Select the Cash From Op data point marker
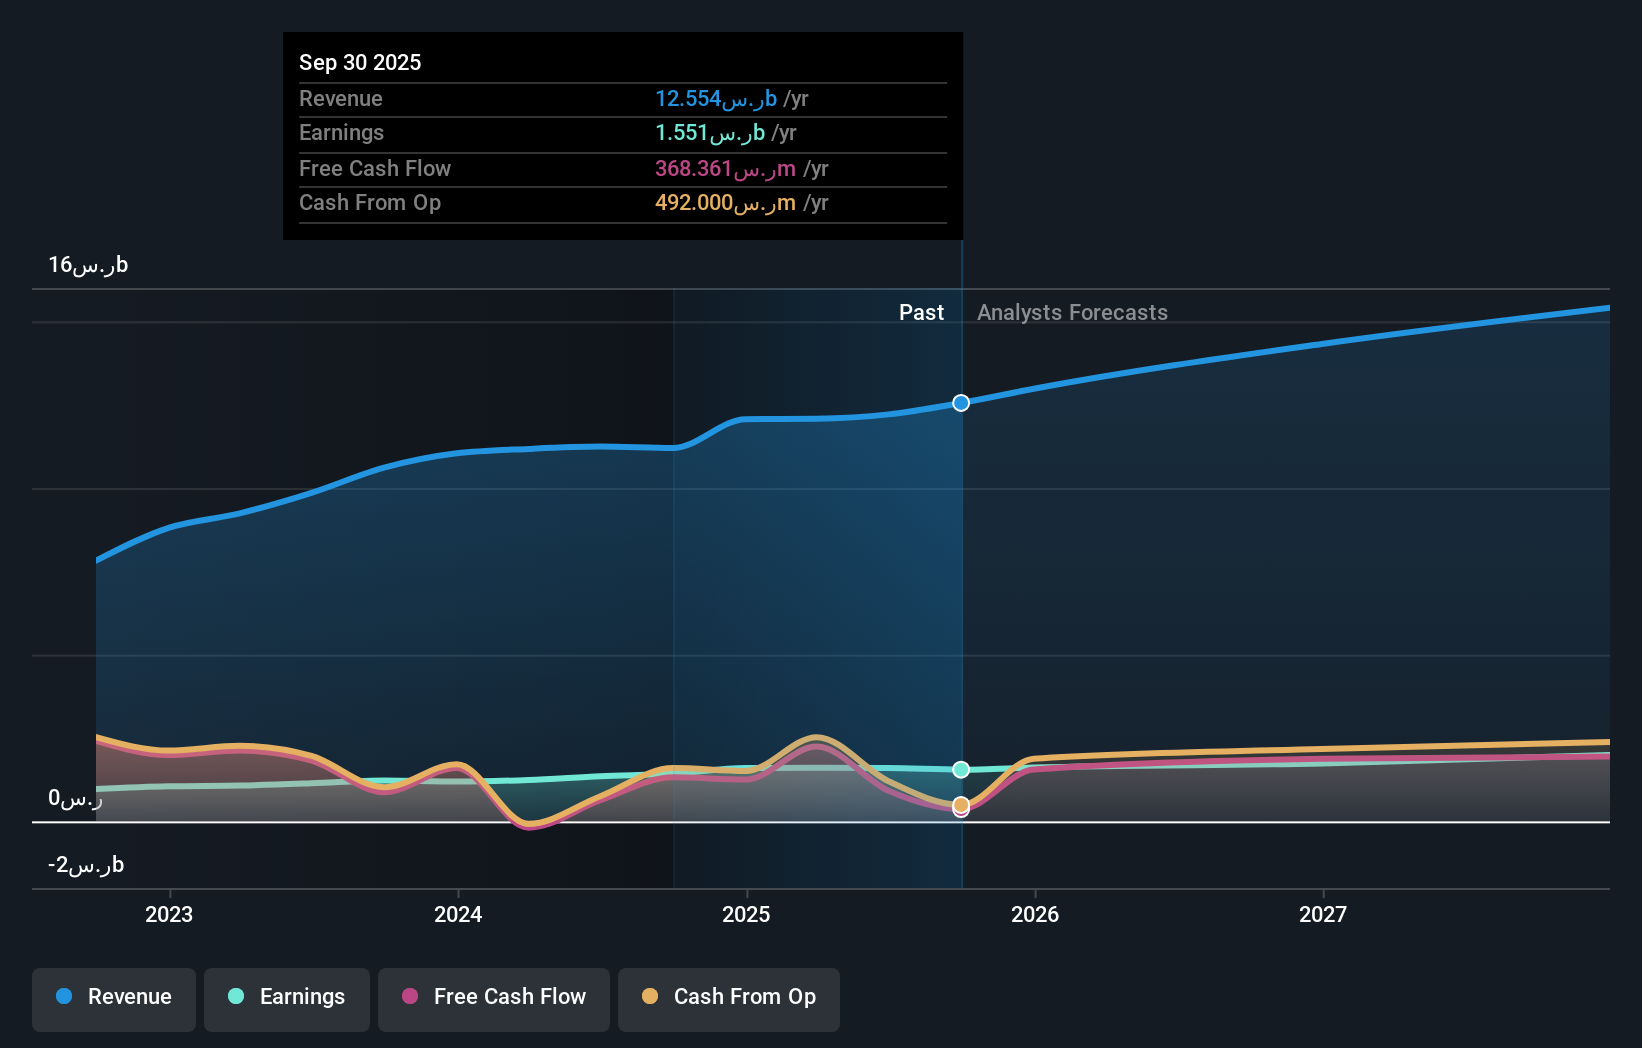Image resolution: width=1642 pixels, height=1048 pixels. click(961, 803)
